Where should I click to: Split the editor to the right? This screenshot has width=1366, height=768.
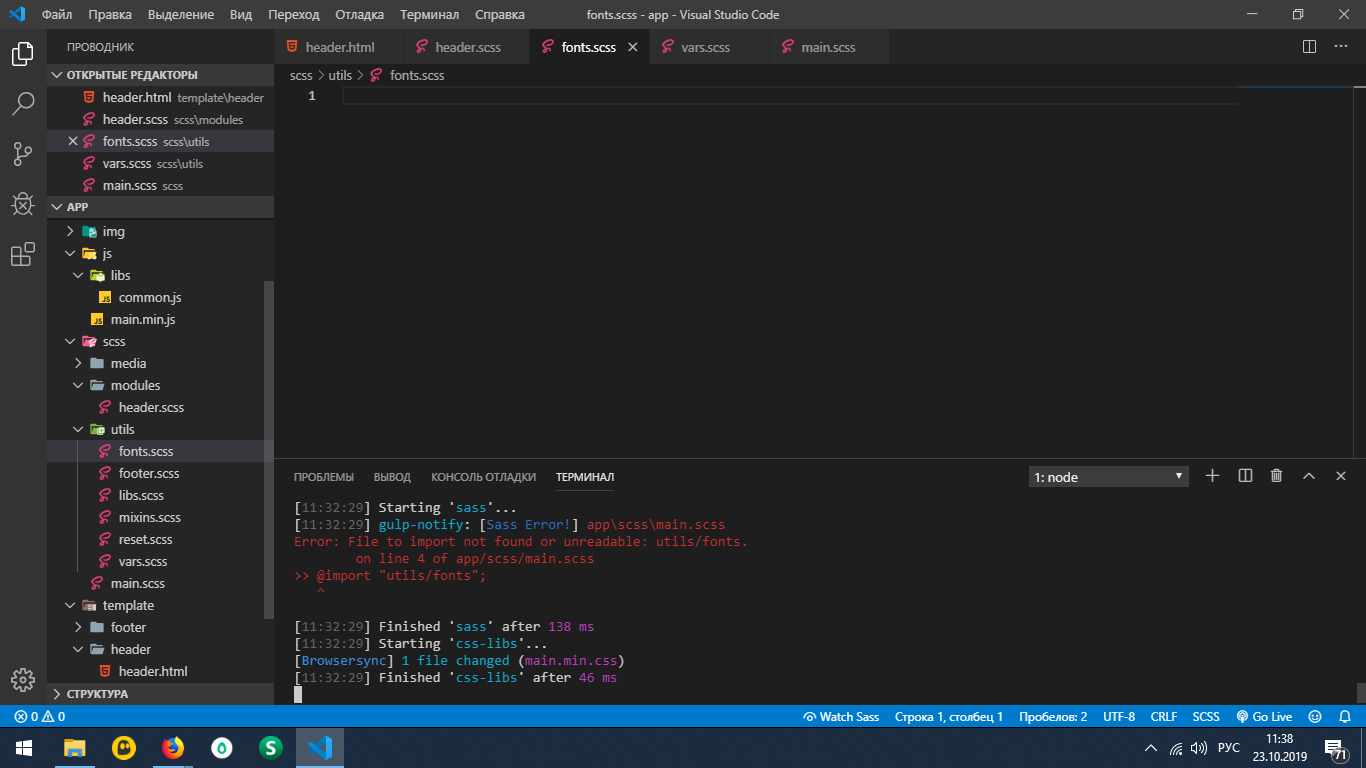[x=1309, y=47]
